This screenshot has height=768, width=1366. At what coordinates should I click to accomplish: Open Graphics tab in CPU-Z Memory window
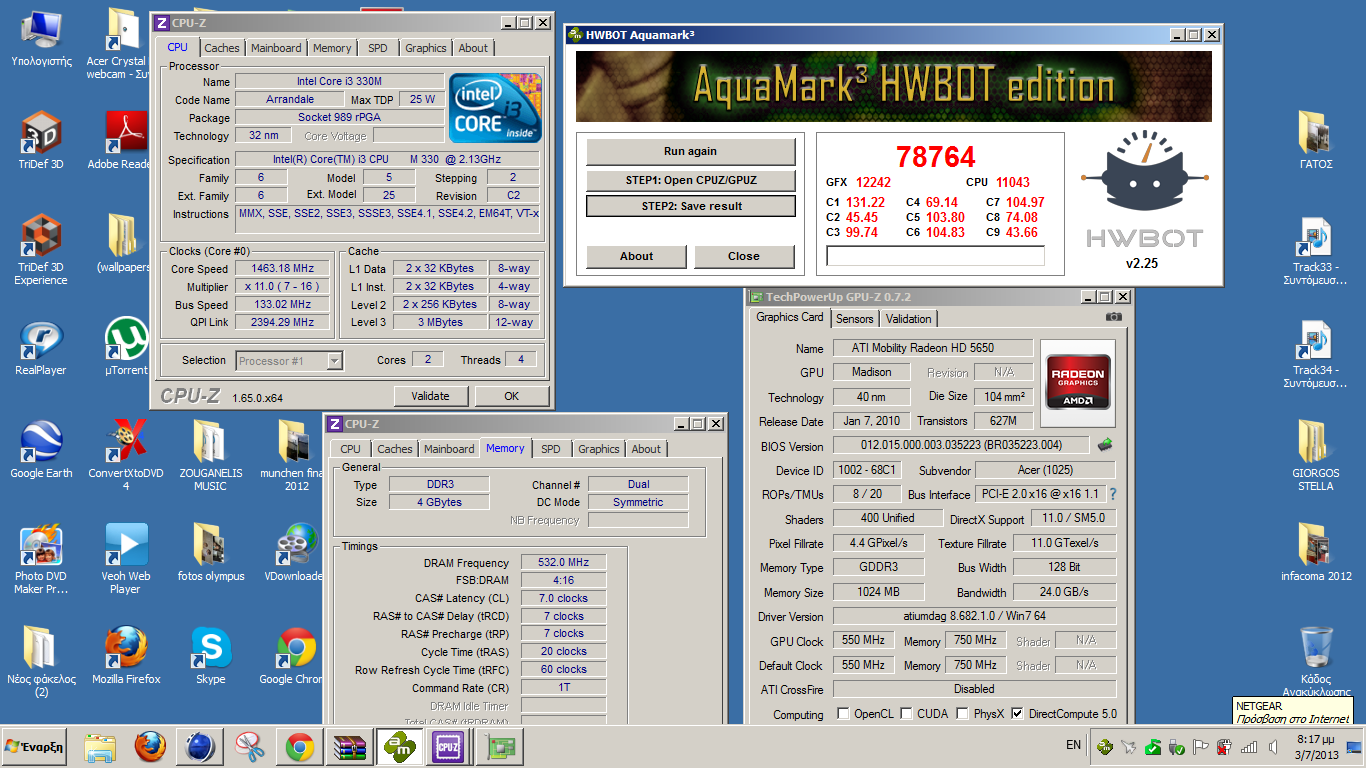pyautogui.click(x=599, y=449)
